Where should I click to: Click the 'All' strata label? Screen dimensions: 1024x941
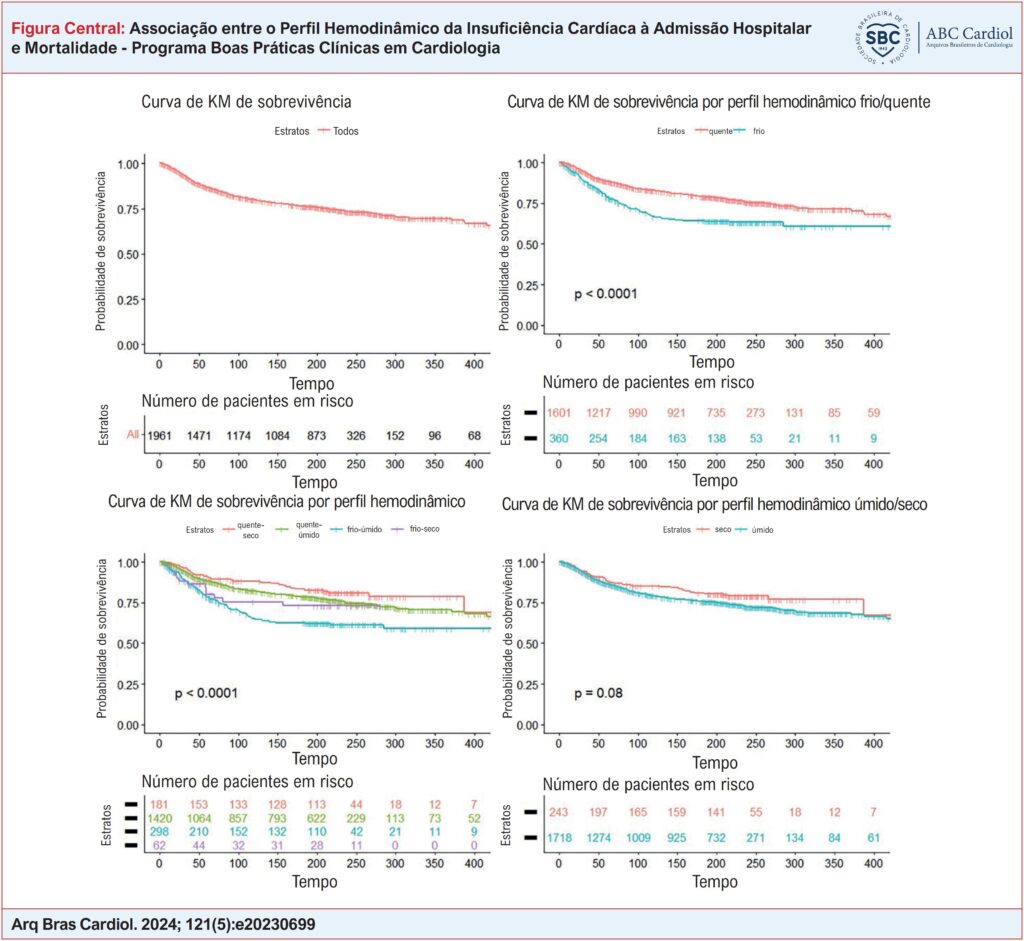coord(131,435)
